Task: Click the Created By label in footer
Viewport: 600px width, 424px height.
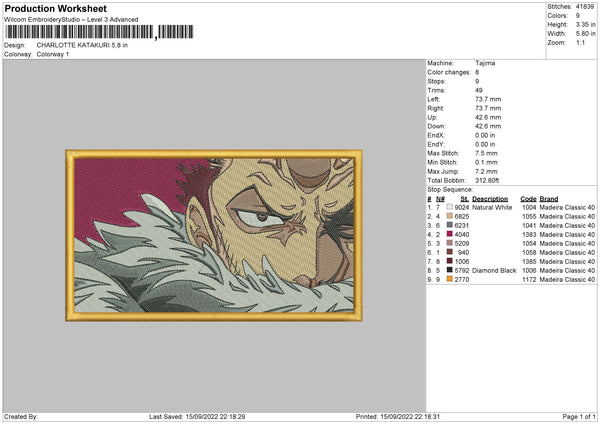Action: pos(21,416)
